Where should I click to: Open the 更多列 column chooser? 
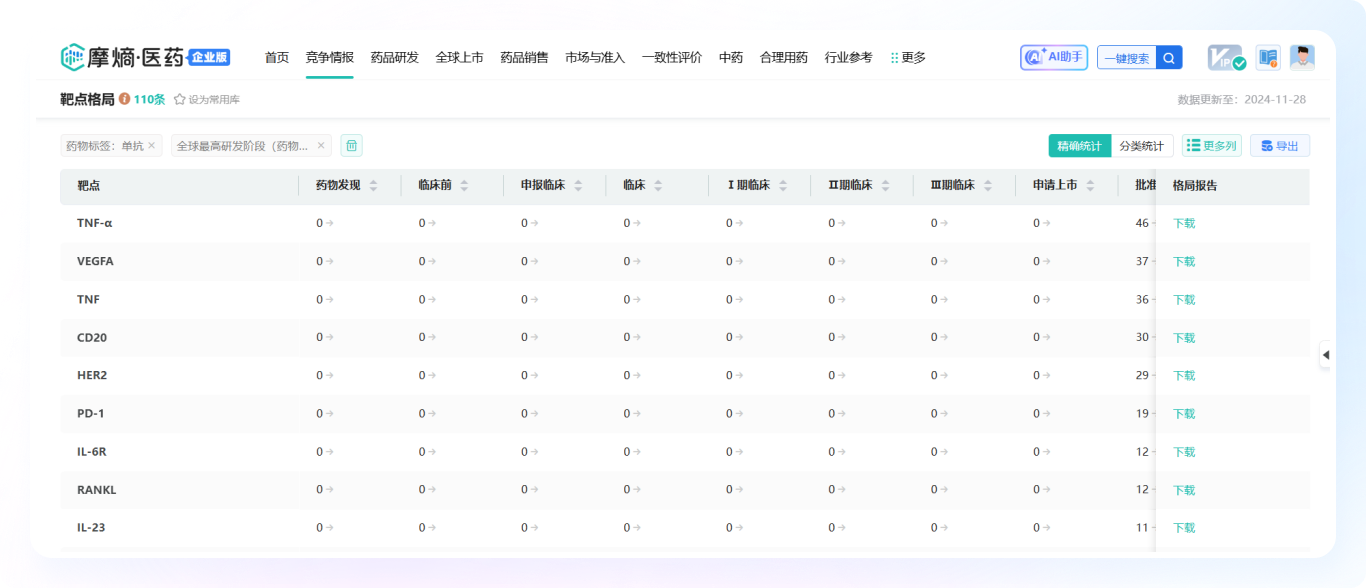point(1211,146)
